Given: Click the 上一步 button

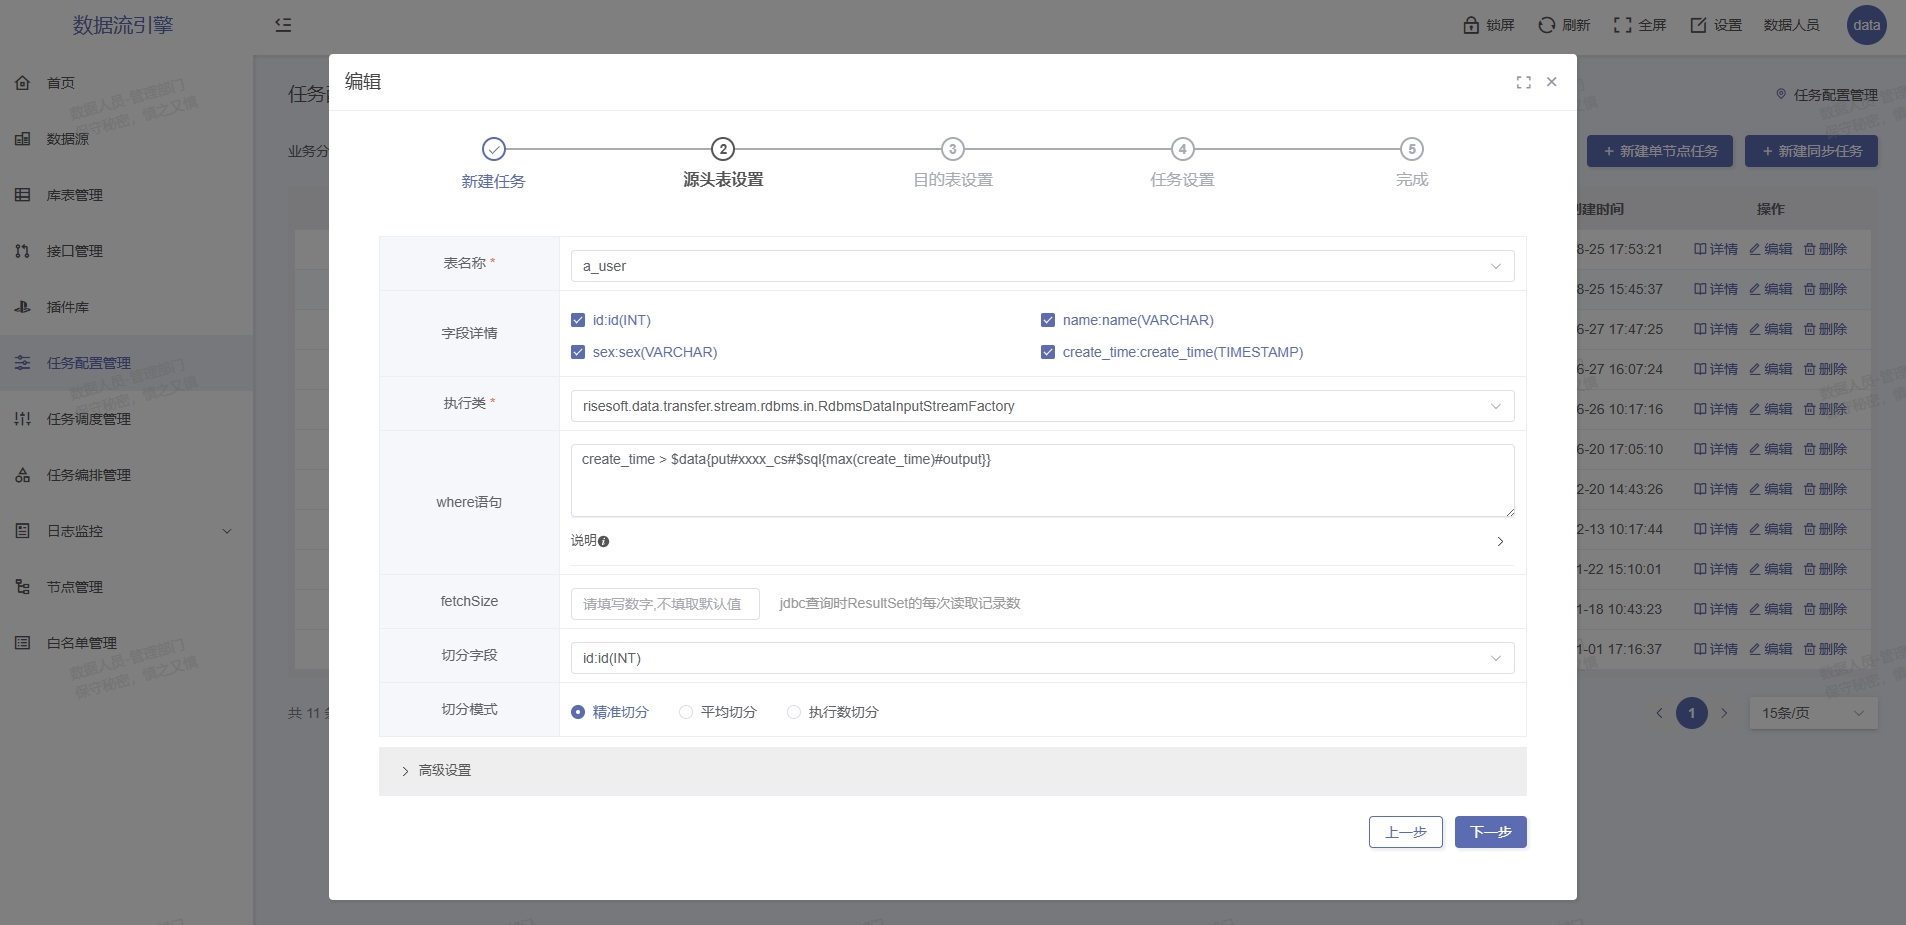Looking at the screenshot, I should pyautogui.click(x=1405, y=832).
